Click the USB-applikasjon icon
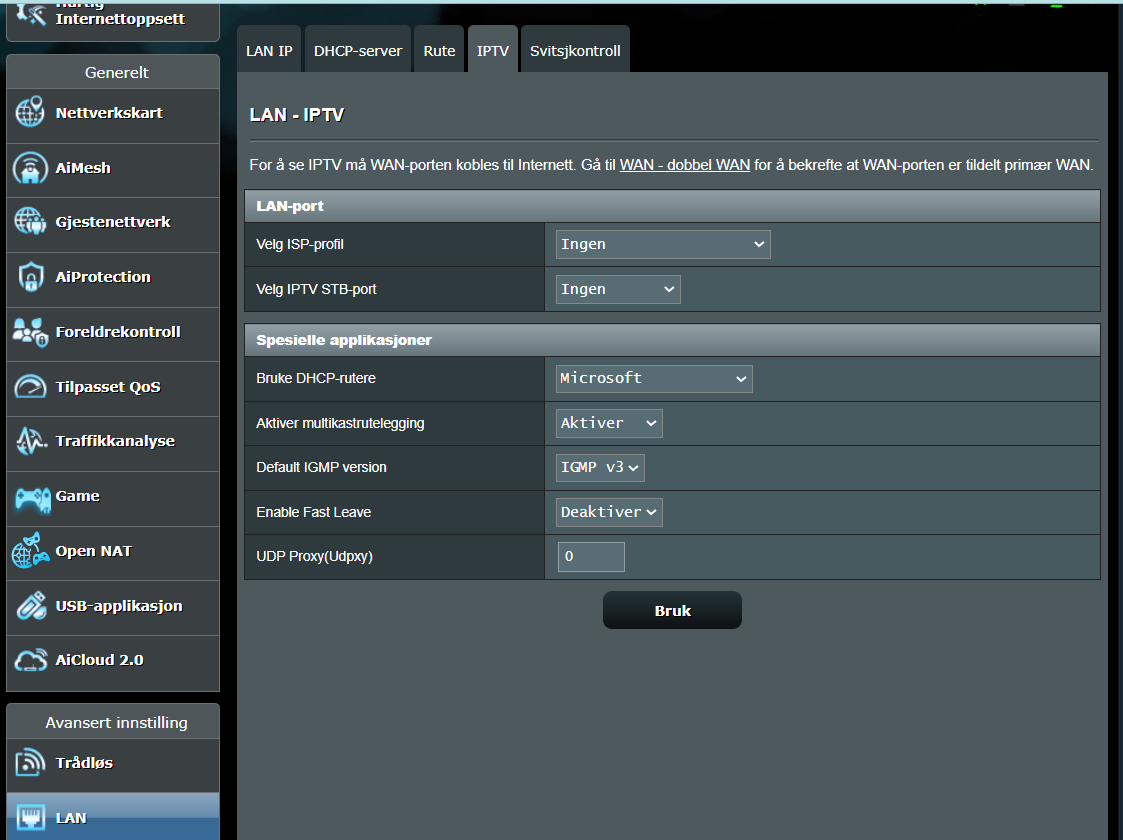This screenshot has height=840, width=1123. (x=30, y=606)
